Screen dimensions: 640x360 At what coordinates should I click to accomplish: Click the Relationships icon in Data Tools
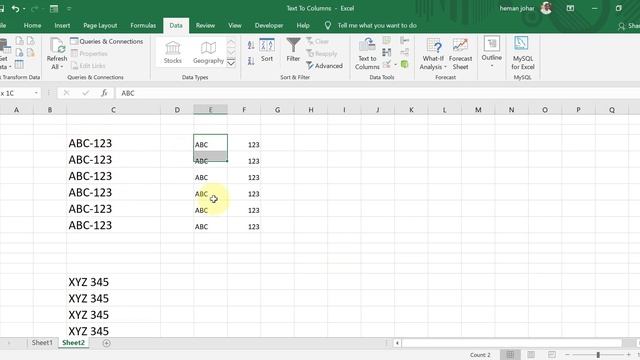(404, 52)
